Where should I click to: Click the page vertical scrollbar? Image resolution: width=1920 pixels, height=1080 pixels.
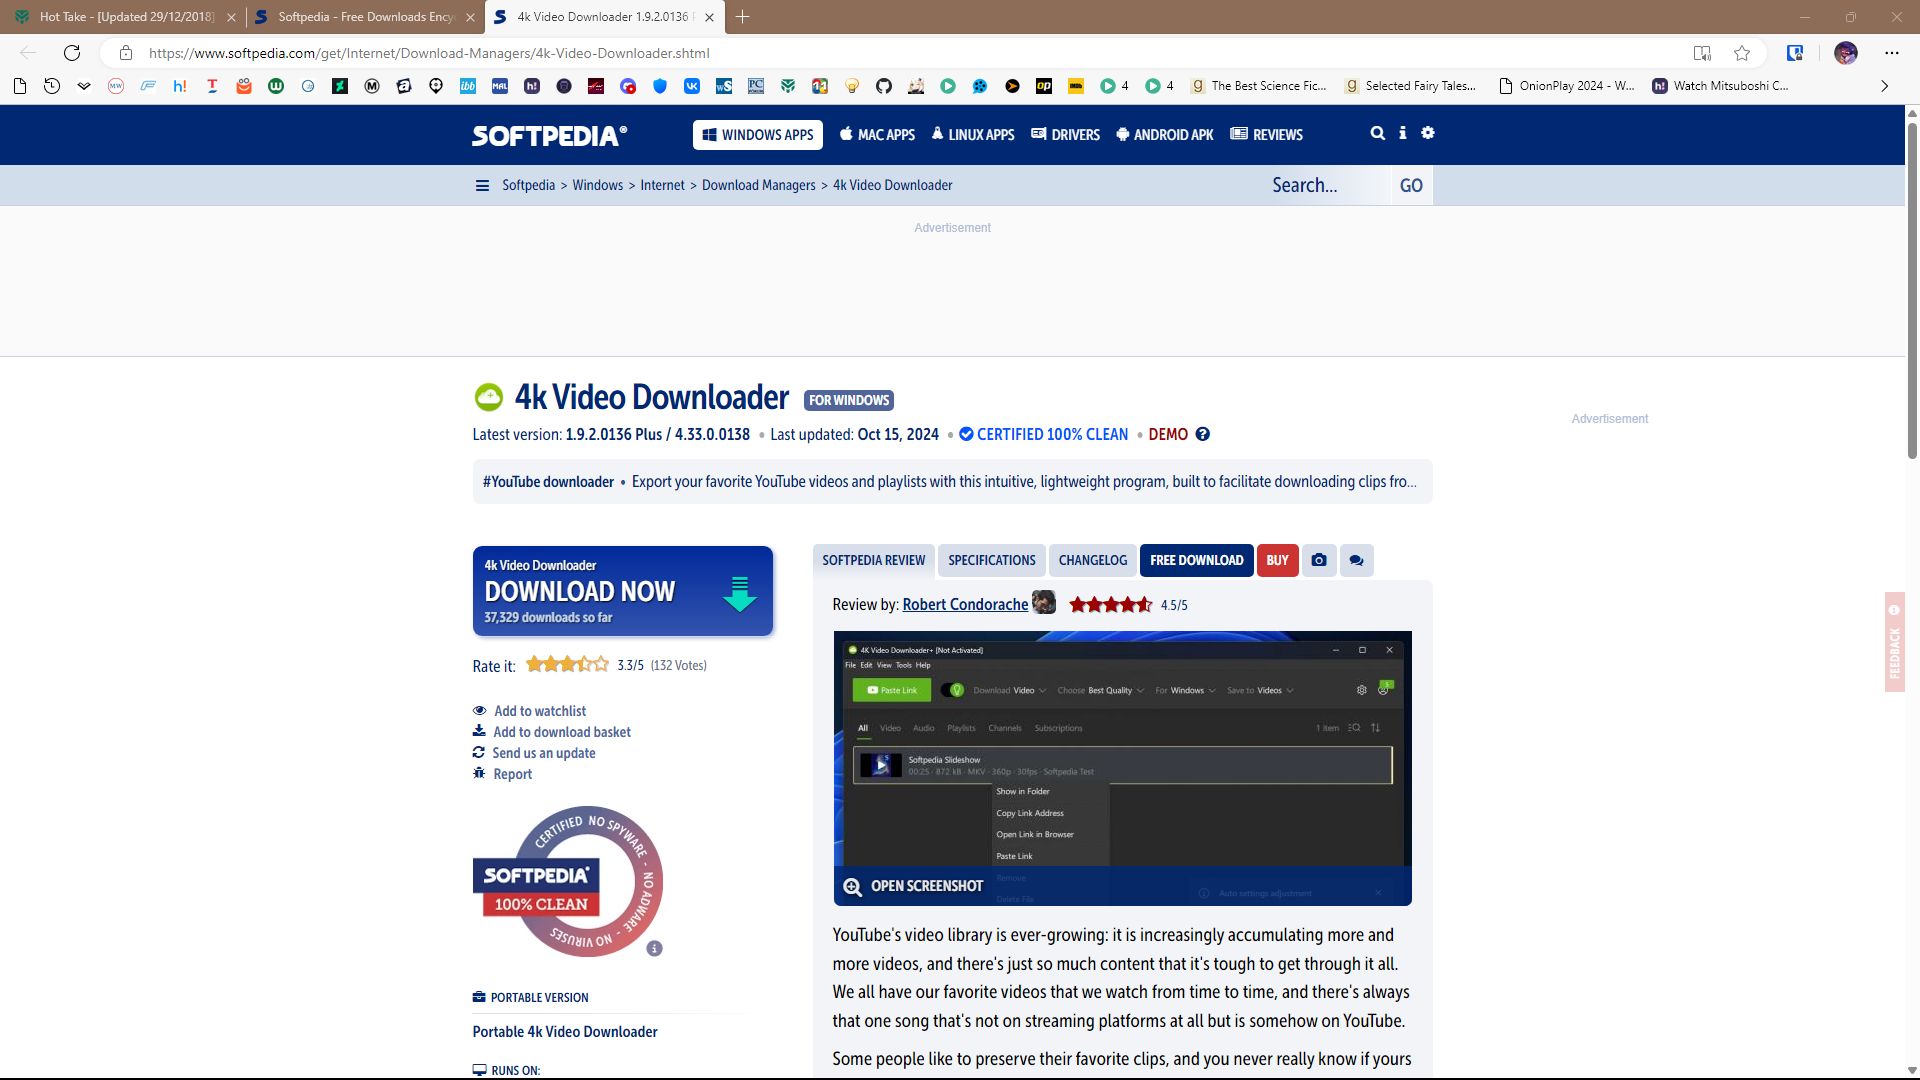(1912, 290)
